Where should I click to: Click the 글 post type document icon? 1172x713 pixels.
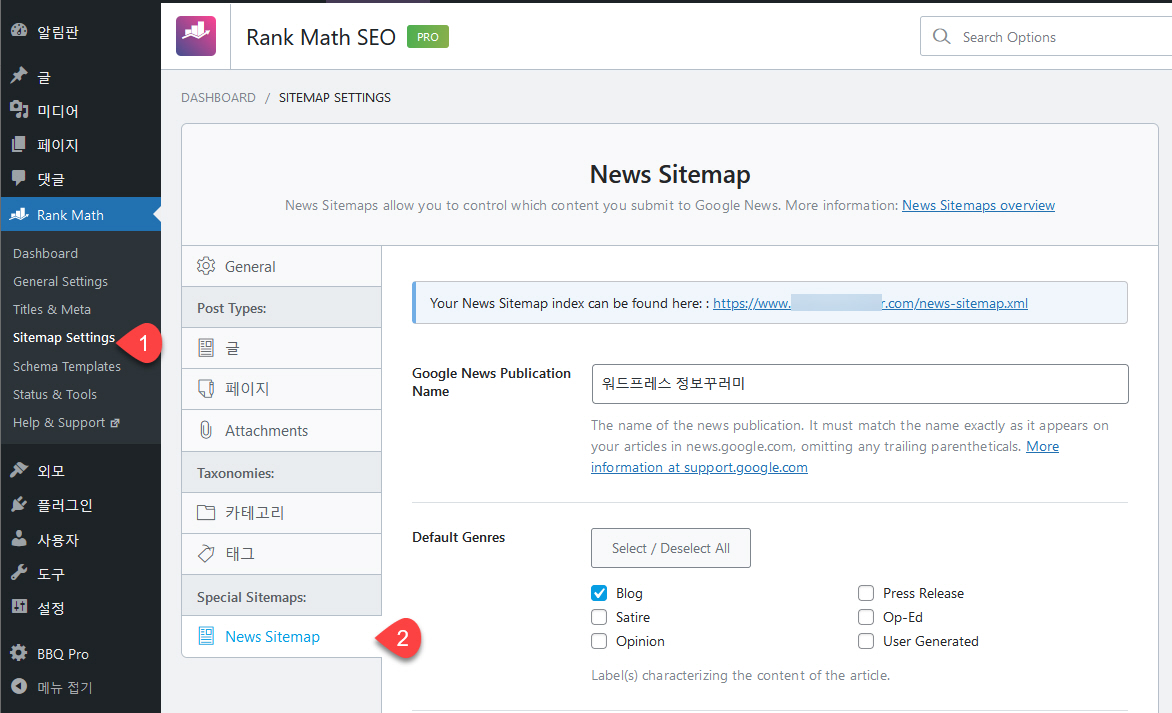point(206,348)
